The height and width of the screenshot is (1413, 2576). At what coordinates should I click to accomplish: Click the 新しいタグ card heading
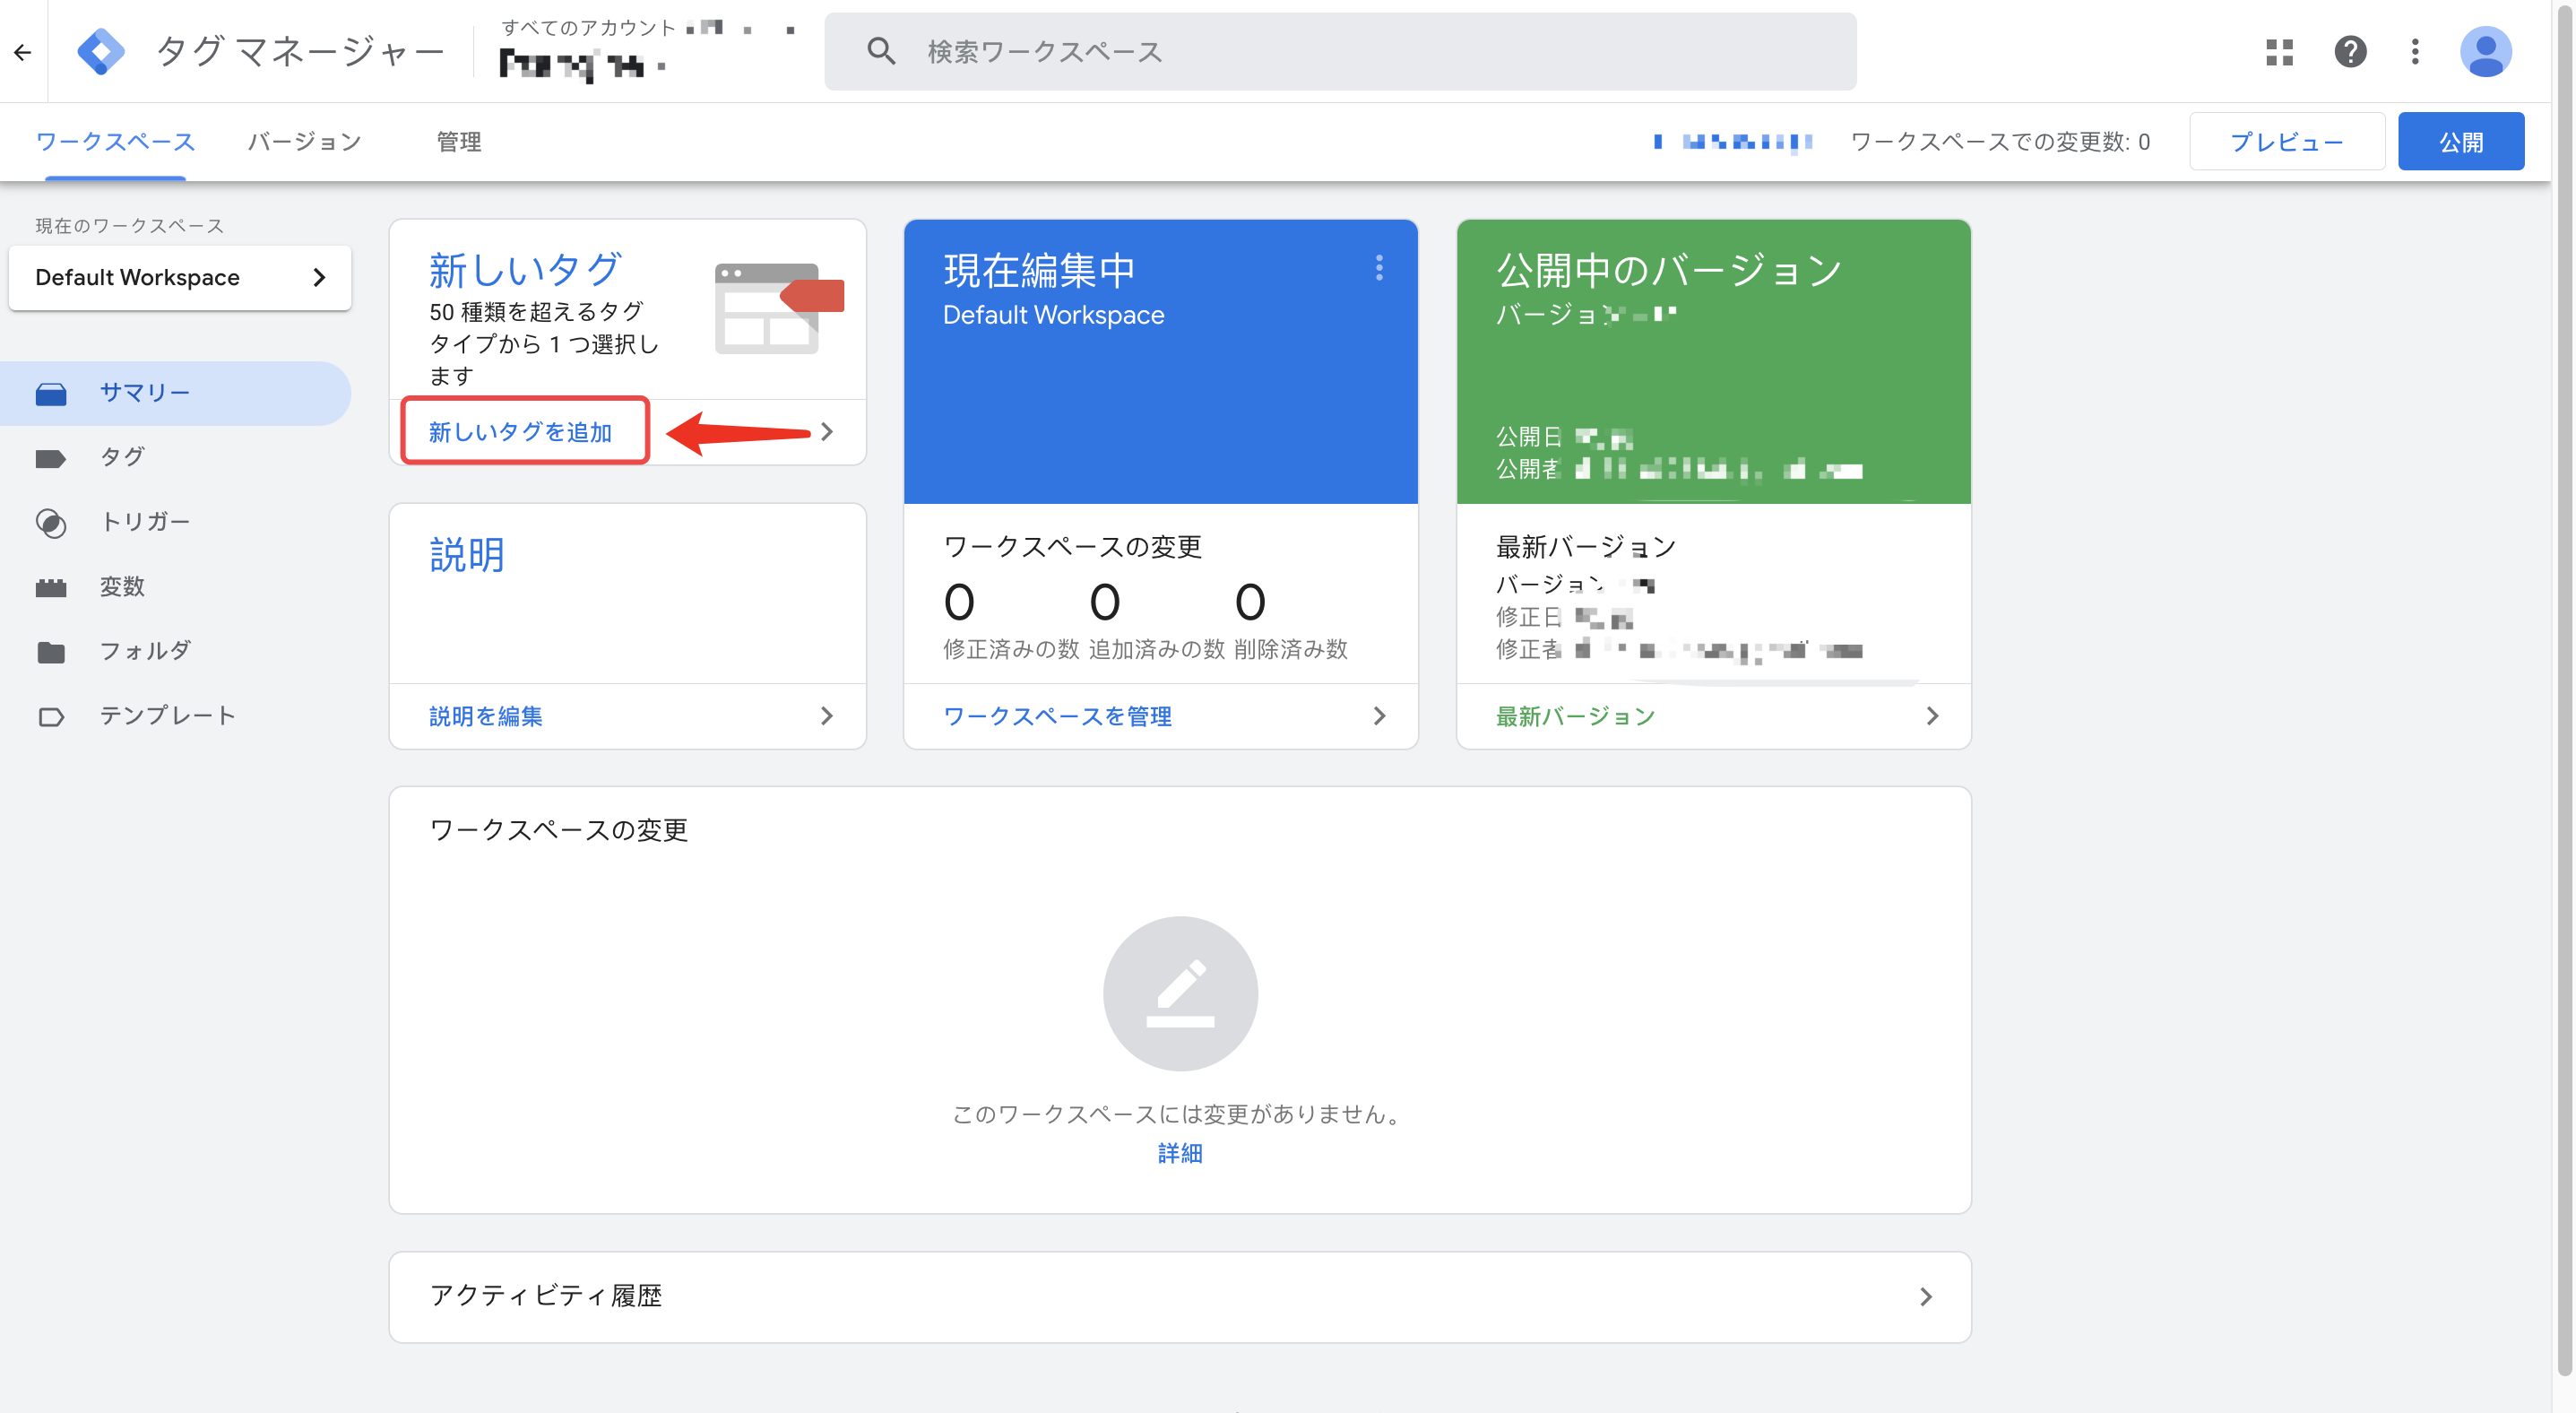[526, 269]
